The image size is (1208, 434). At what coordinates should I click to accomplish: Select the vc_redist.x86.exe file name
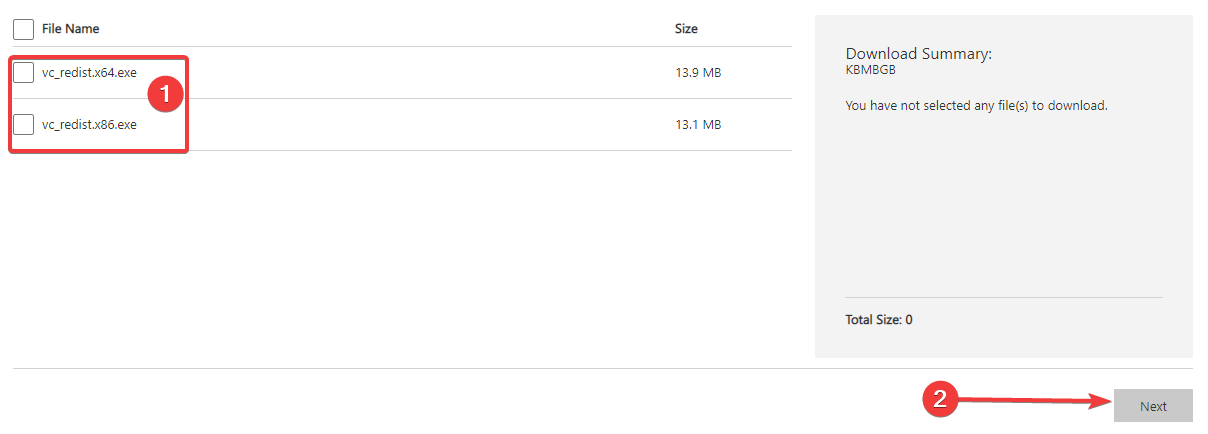(x=89, y=125)
